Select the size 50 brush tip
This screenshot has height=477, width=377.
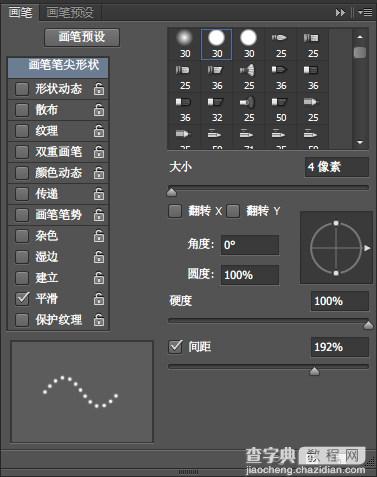click(281, 109)
